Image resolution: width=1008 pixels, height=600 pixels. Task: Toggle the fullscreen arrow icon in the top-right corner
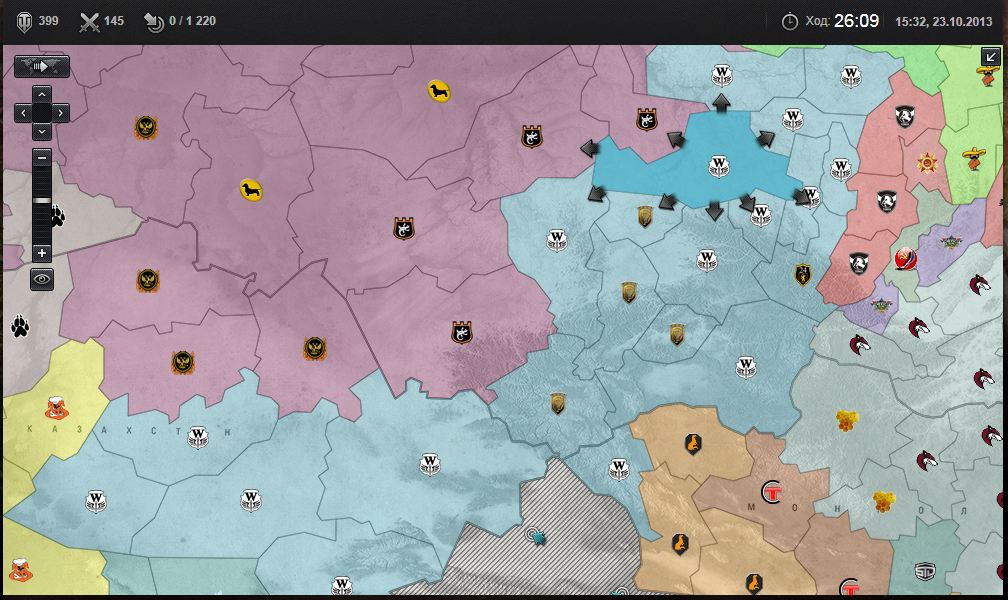[x=991, y=57]
